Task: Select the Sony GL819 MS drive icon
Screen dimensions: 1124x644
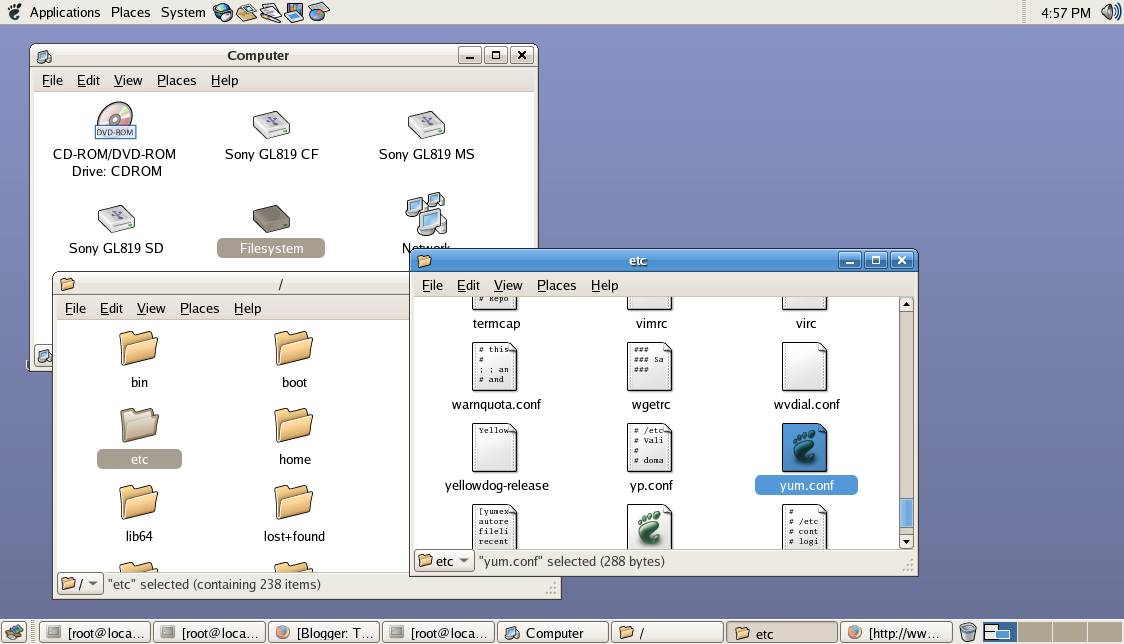Action: click(x=426, y=125)
